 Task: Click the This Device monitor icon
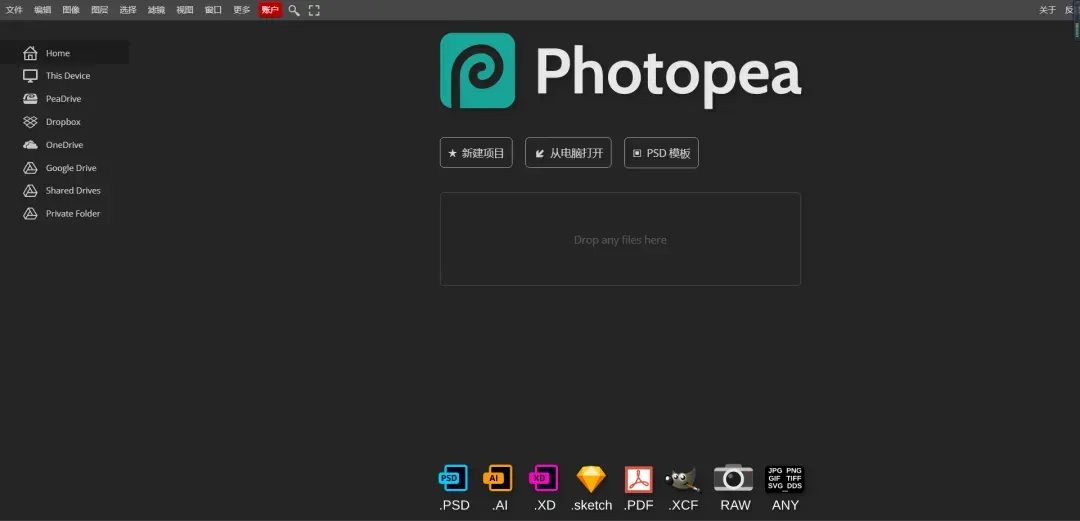coord(30,76)
